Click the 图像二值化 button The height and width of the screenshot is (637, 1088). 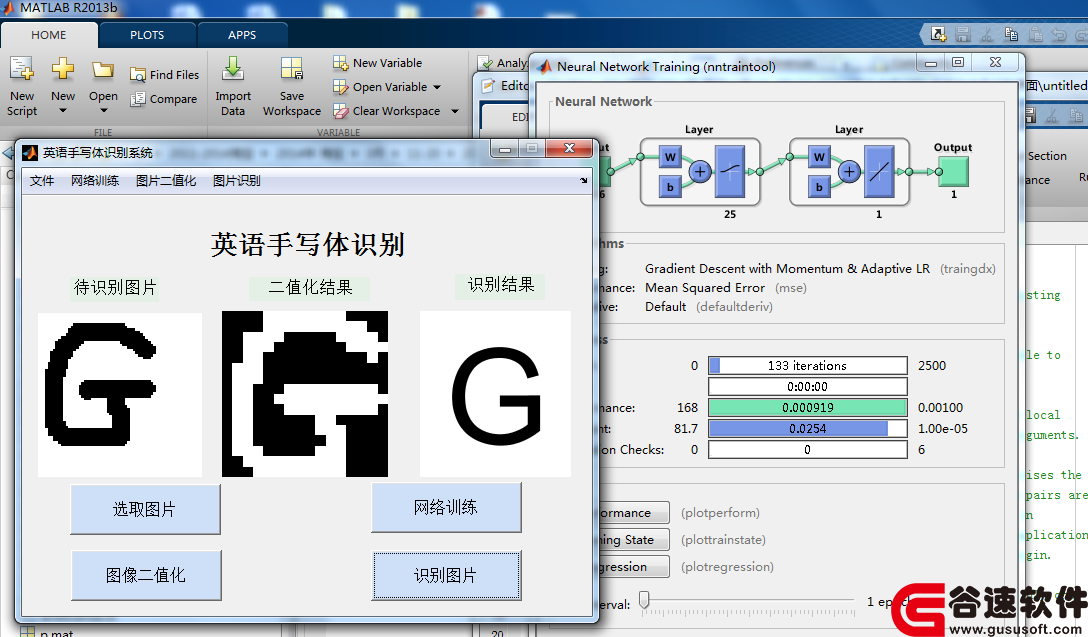click(x=146, y=575)
